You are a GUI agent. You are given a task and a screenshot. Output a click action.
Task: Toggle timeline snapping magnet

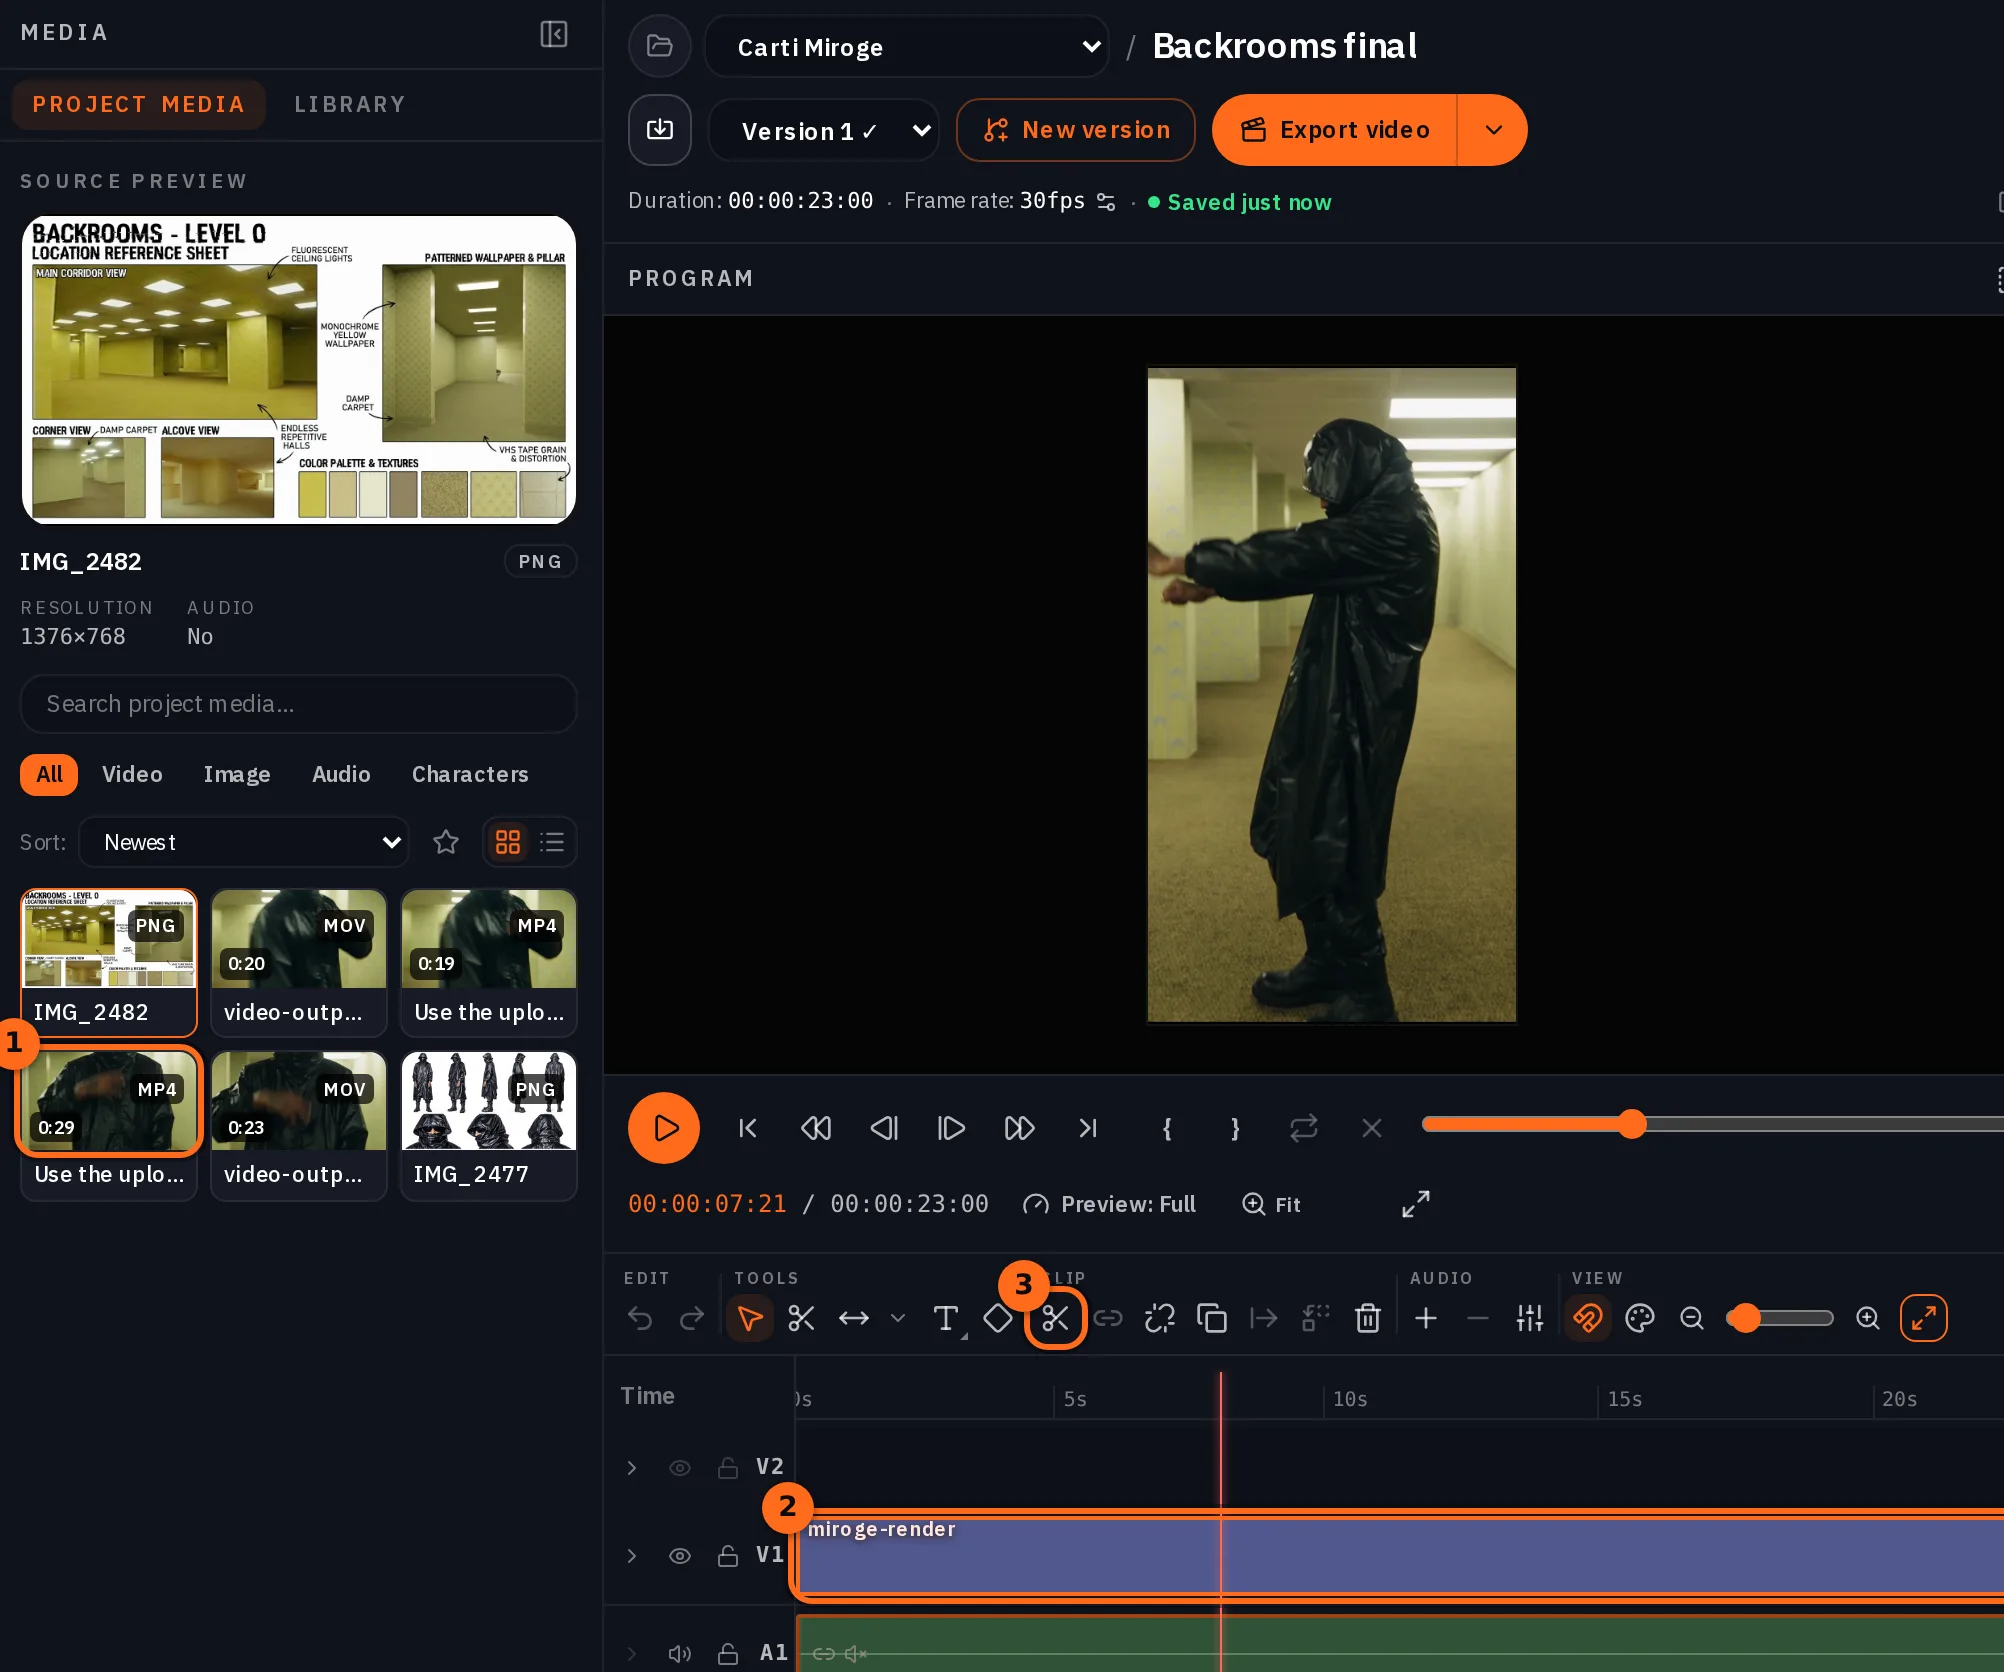[1587, 1318]
